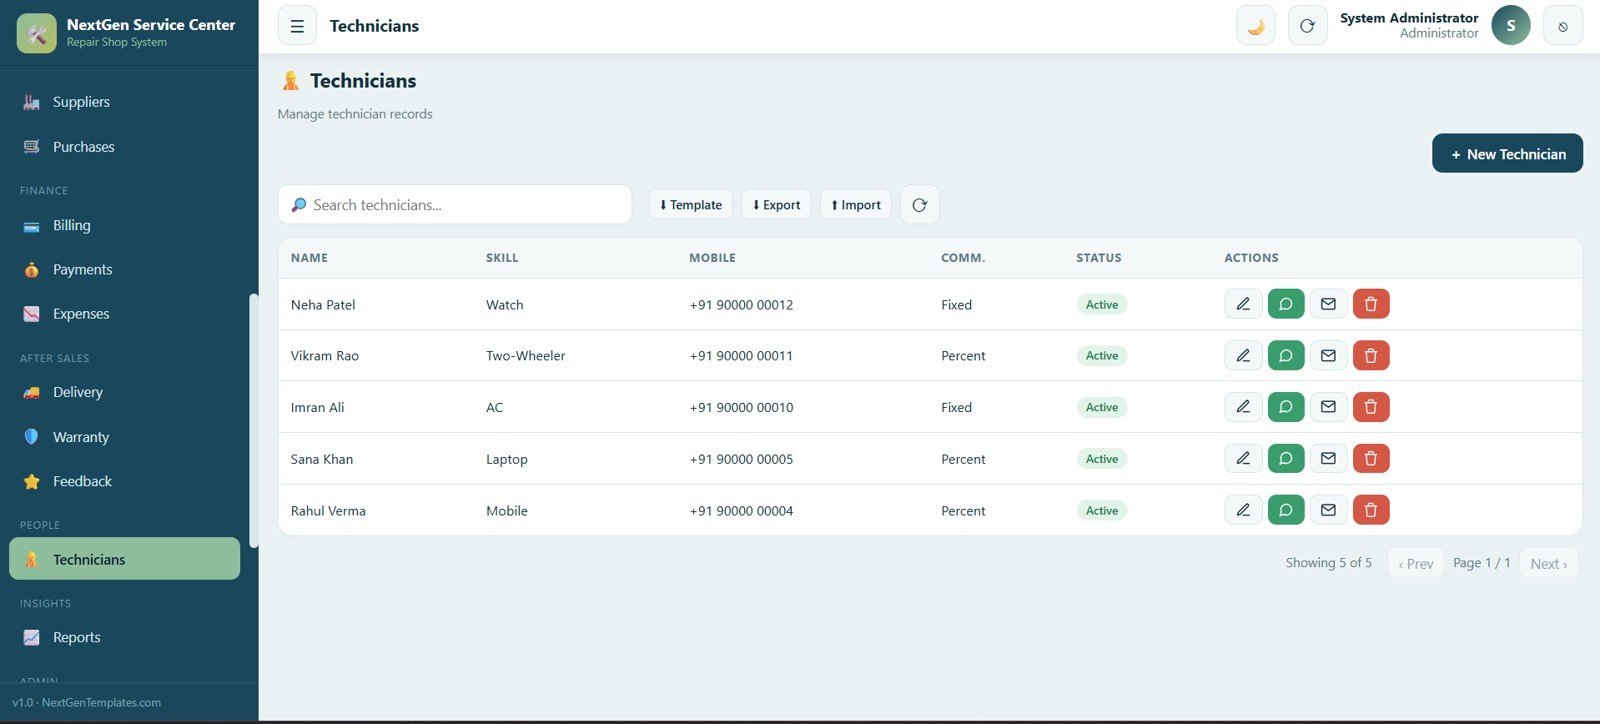1600x724 pixels.
Task: Click the New Technician button
Action: tap(1507, 153)
